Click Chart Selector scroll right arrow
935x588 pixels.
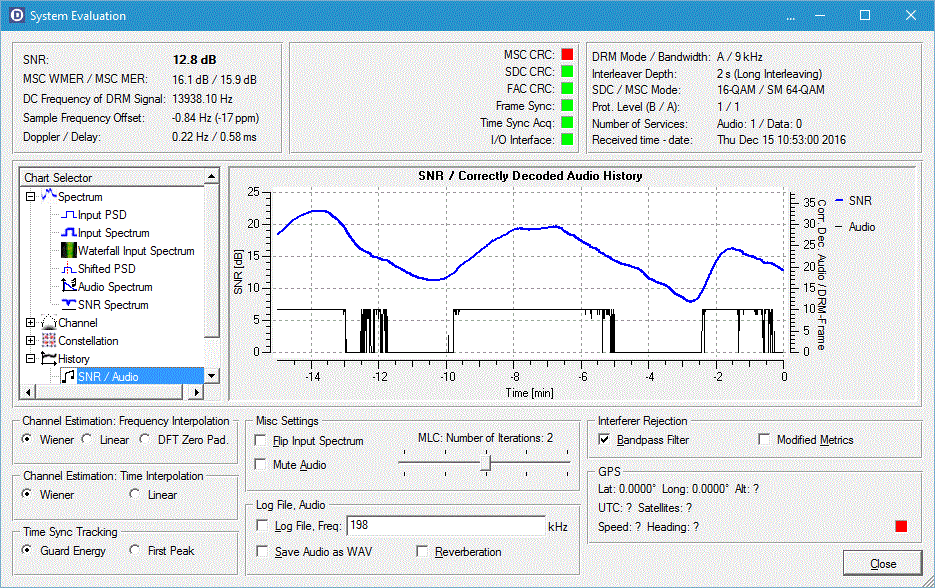(196, 392)
